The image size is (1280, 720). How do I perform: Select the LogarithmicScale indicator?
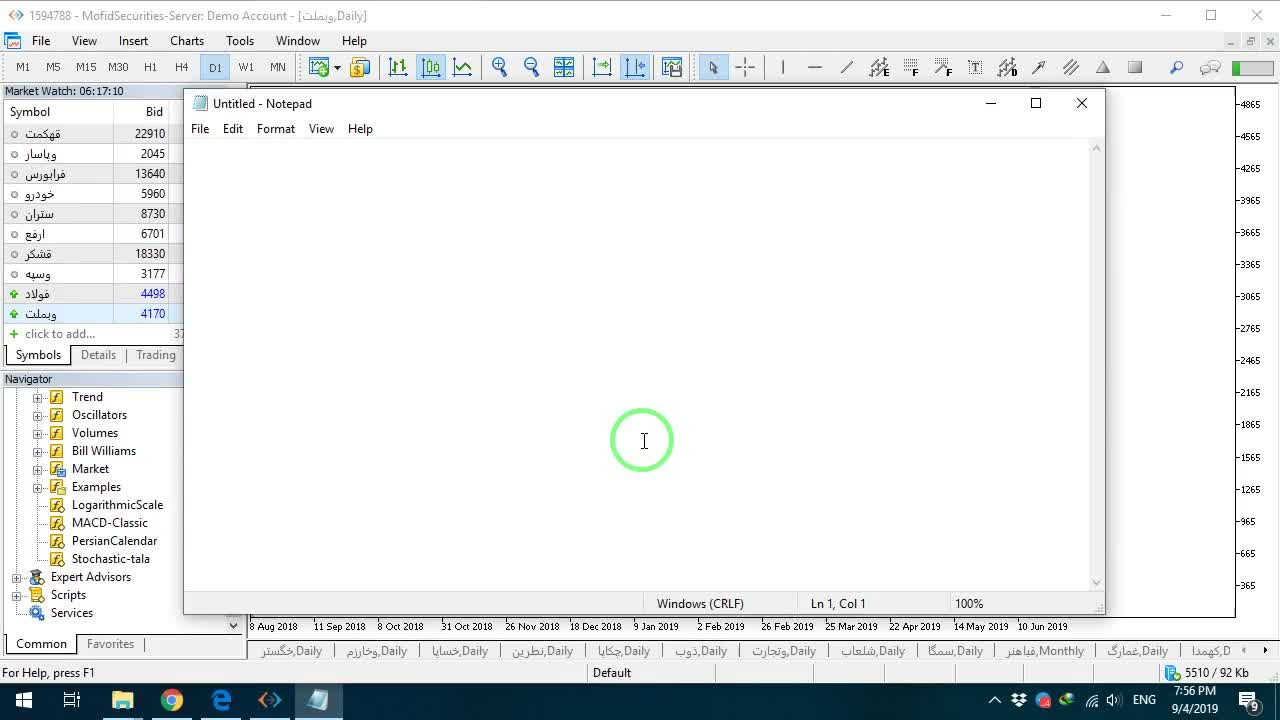(x=117, y=505)
